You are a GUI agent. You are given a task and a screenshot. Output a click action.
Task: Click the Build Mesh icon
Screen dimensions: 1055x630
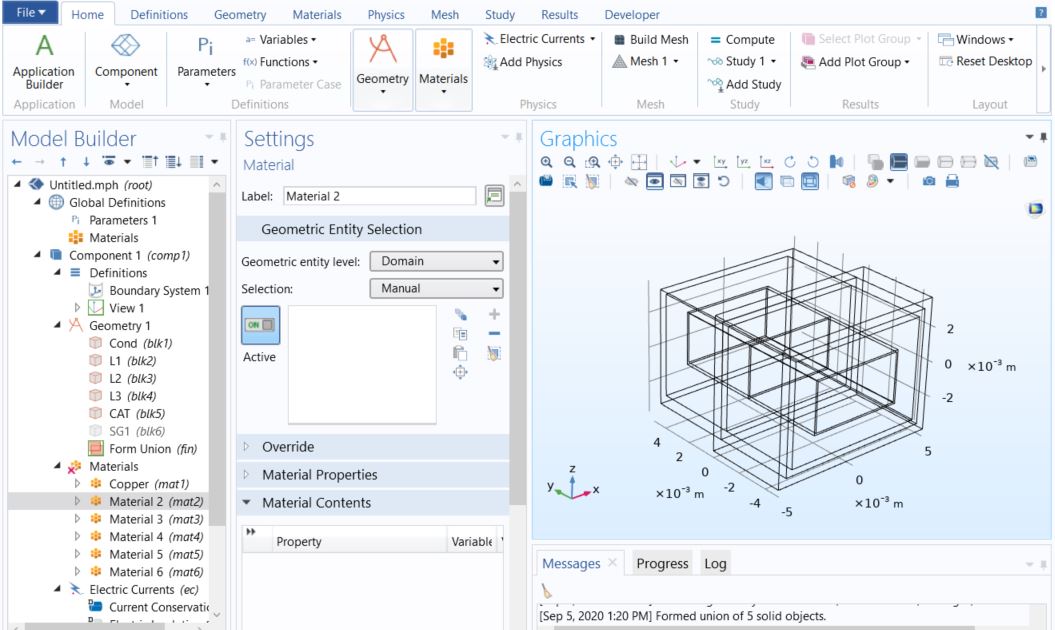tap(650, 40)
